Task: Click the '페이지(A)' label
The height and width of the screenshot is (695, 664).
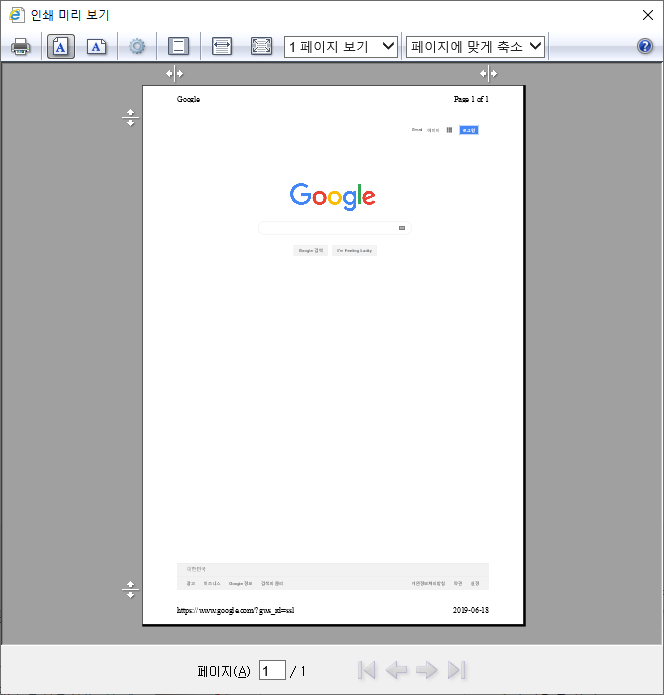Action: click(224, 671)
